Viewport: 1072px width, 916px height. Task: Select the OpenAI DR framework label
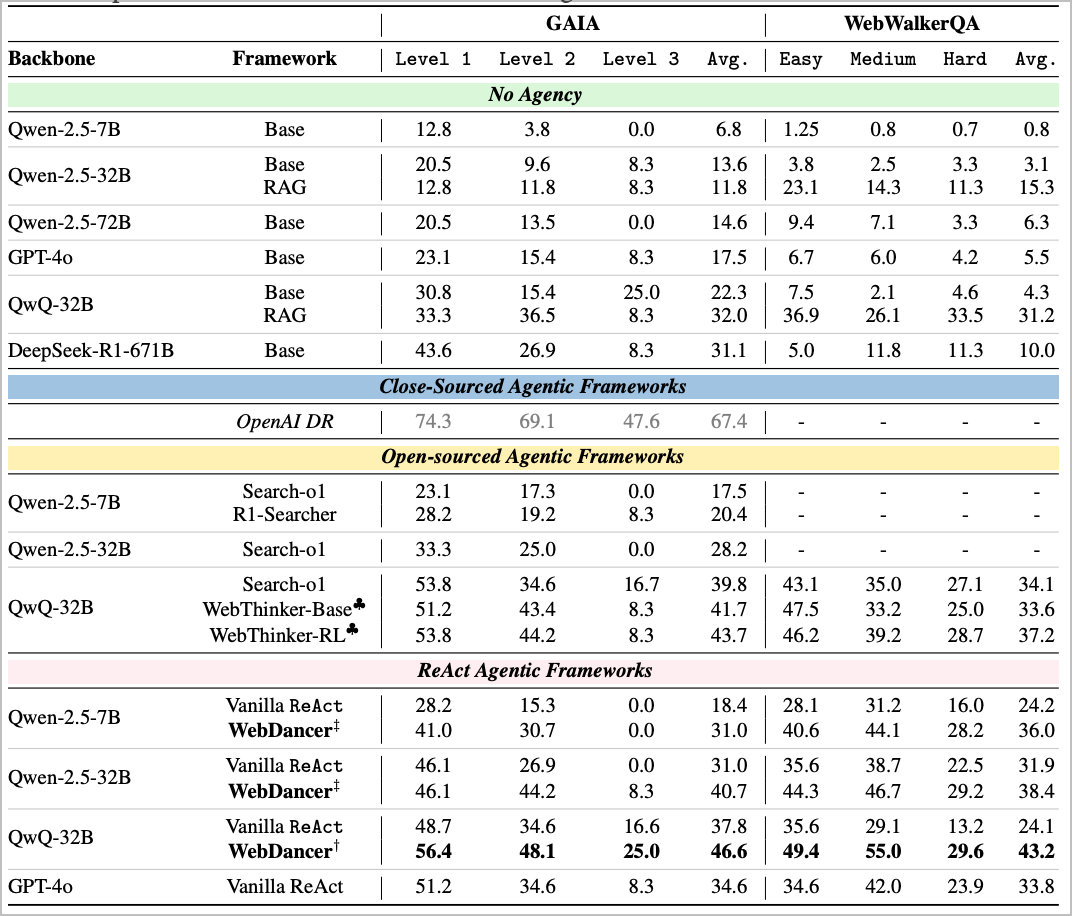coord(284,421)
